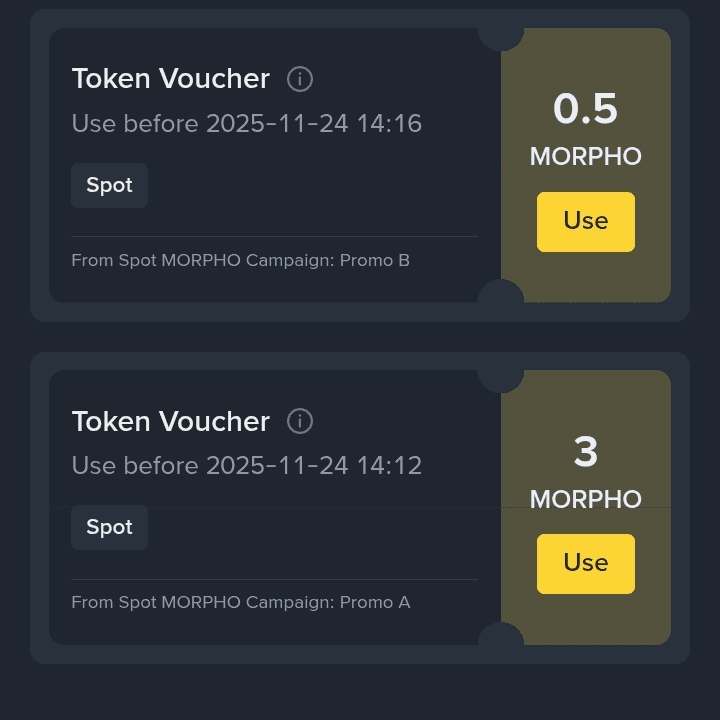The width and height of the screenshot is (720, 720).
Task: Use the 3 MORPHO token voucher
Action: 585,563
